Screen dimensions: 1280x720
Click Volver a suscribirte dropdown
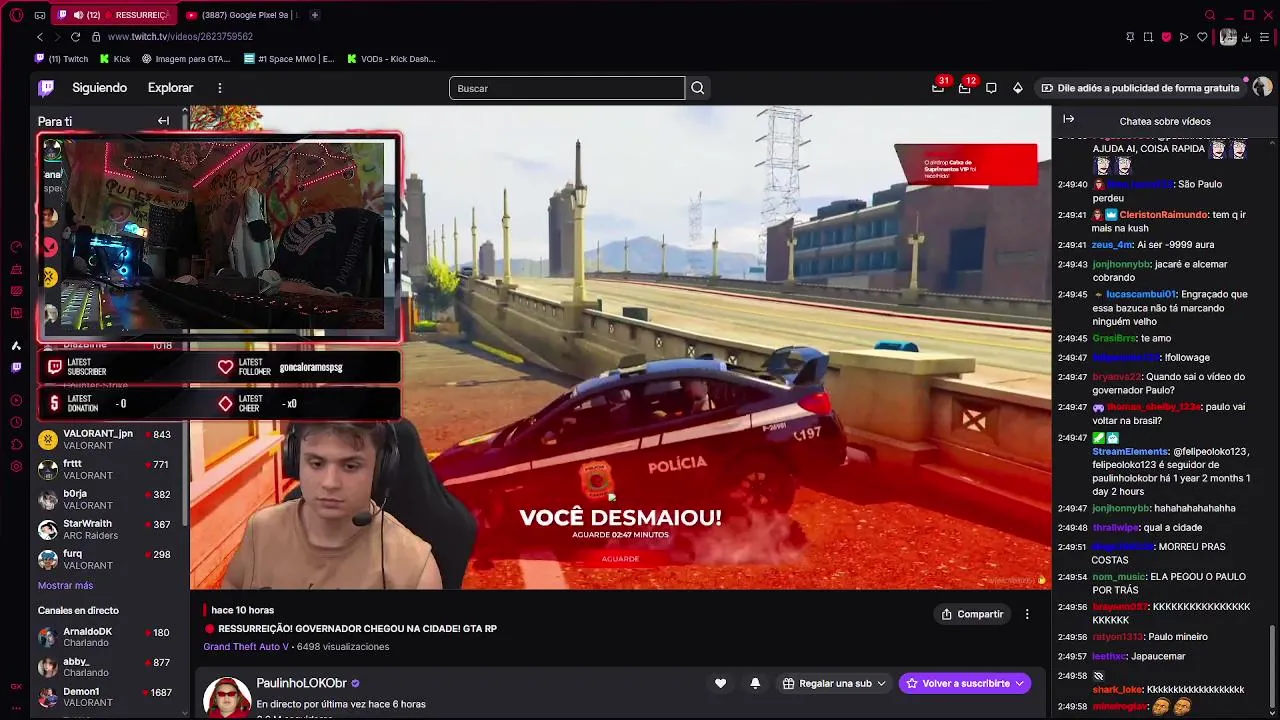click(x=965, y=683)
